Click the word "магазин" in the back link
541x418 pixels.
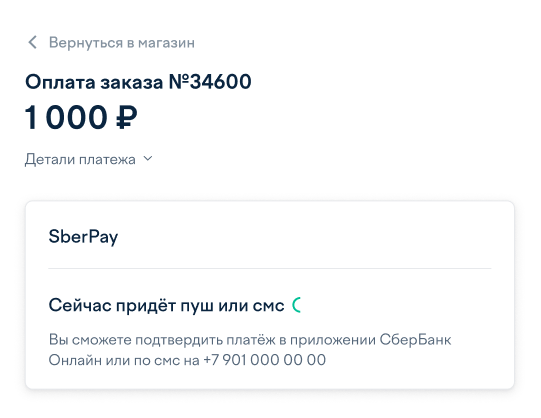click(x=166, y=43)
